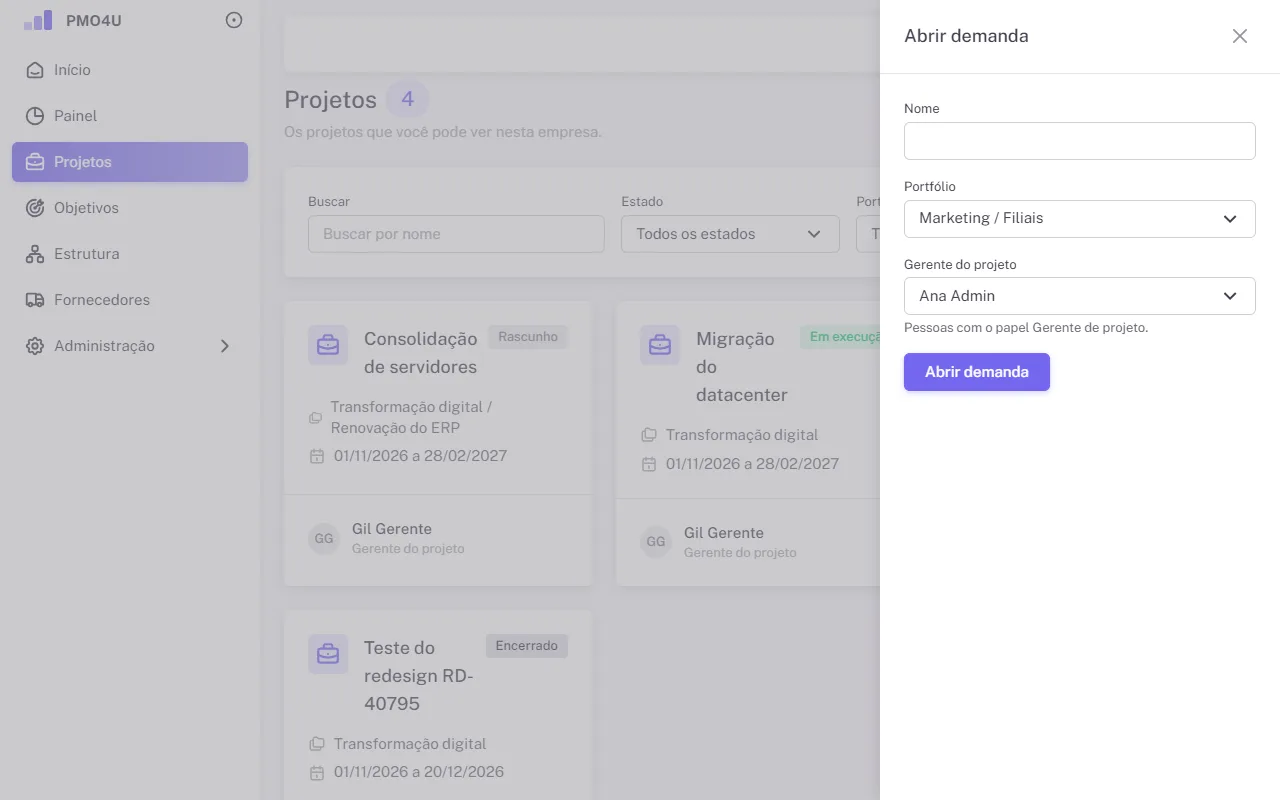
Task: Close the Abrir demanda panel
Action: click(1240, 36)
